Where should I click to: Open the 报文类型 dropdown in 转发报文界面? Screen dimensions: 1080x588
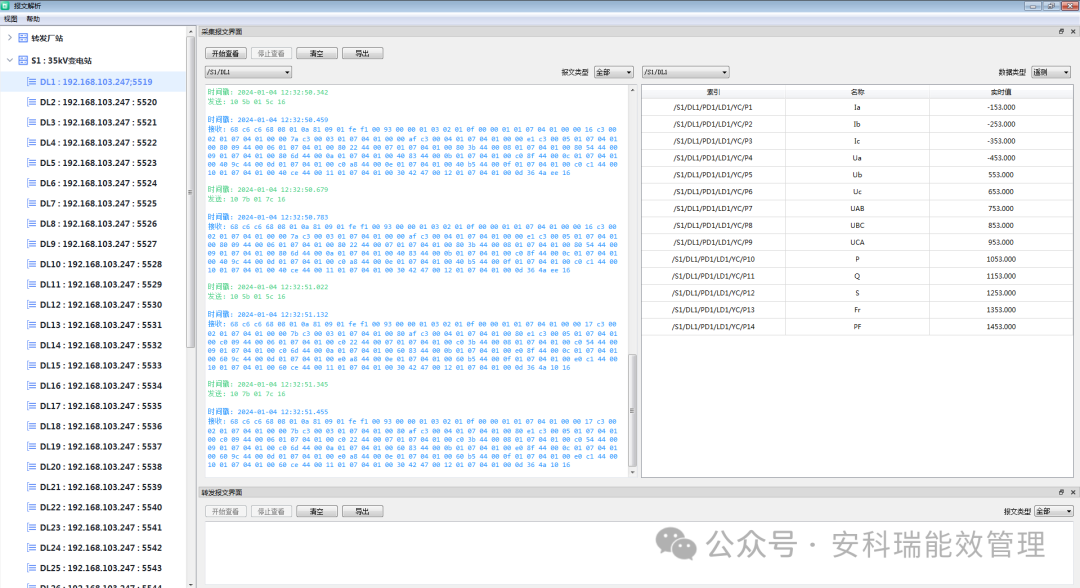(1054, 511)
